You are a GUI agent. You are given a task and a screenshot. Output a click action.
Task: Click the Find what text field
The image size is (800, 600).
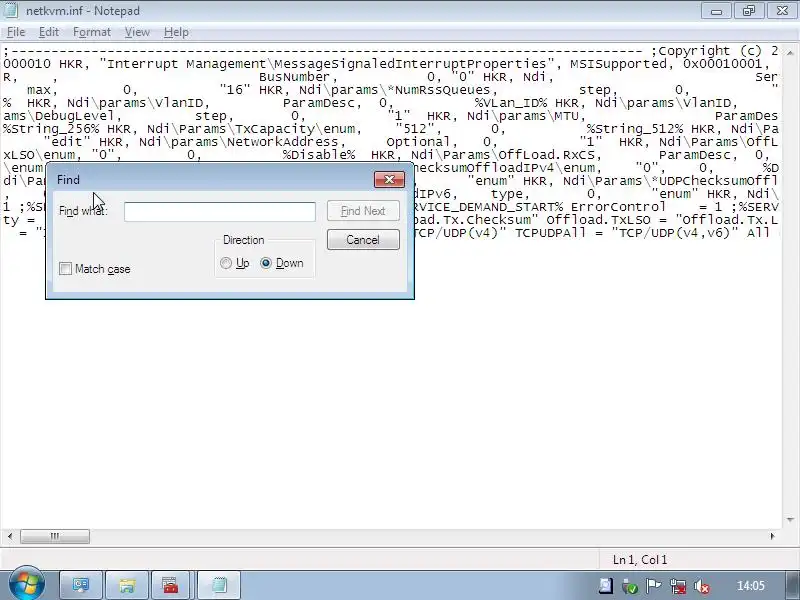(x=219, y=212)
